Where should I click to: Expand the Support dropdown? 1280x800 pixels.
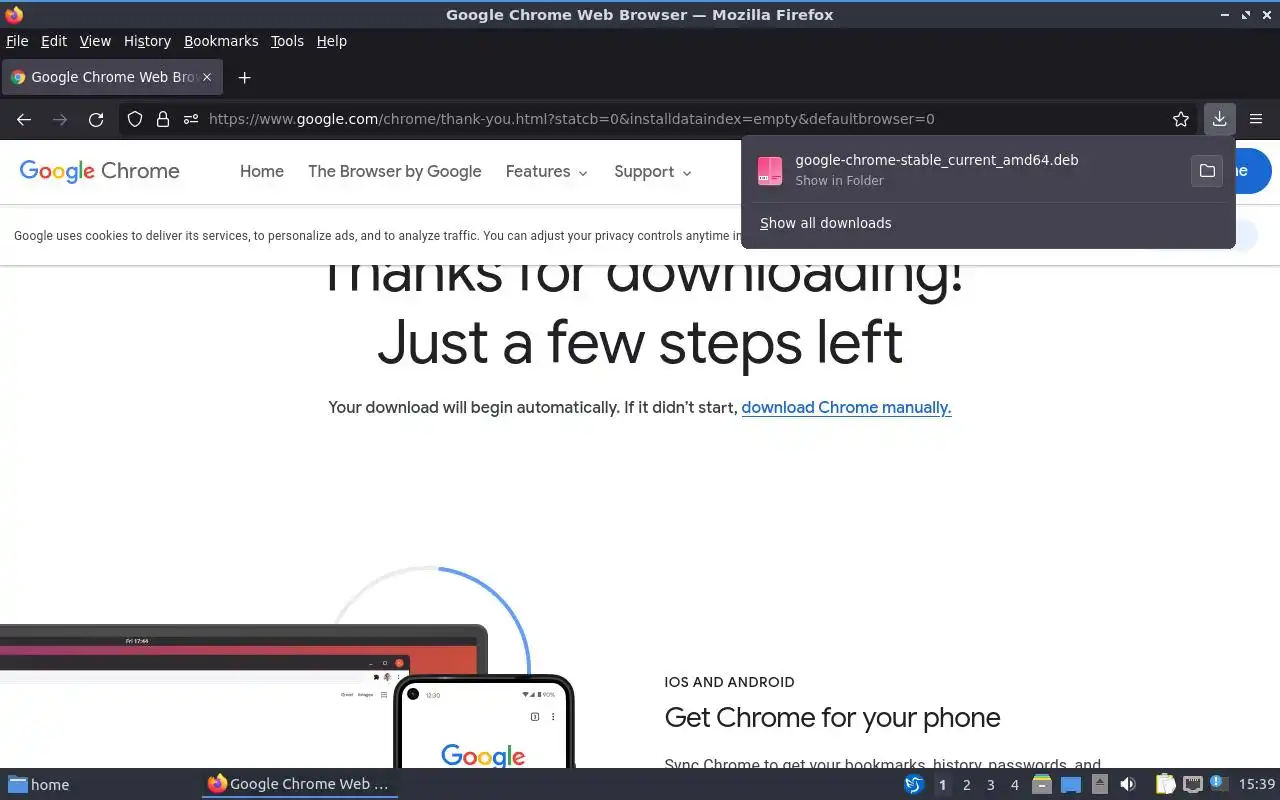(x=653, y=172)
